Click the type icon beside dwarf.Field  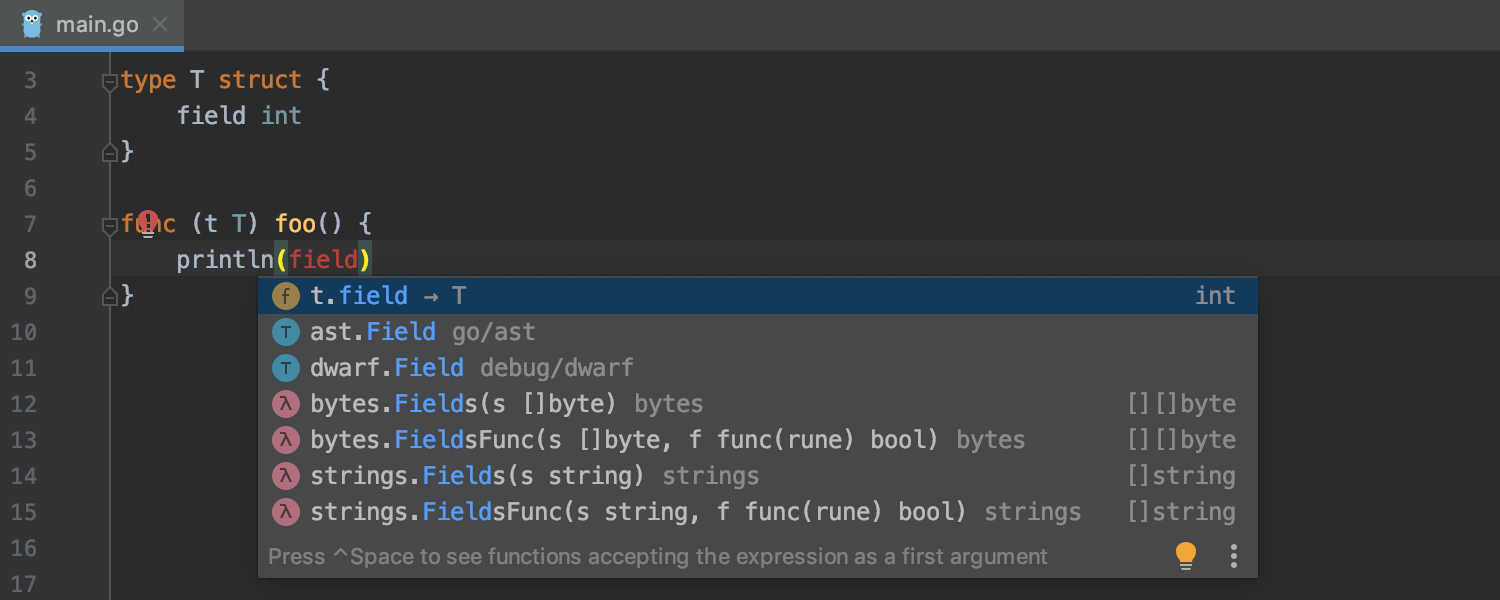point(286,368)
